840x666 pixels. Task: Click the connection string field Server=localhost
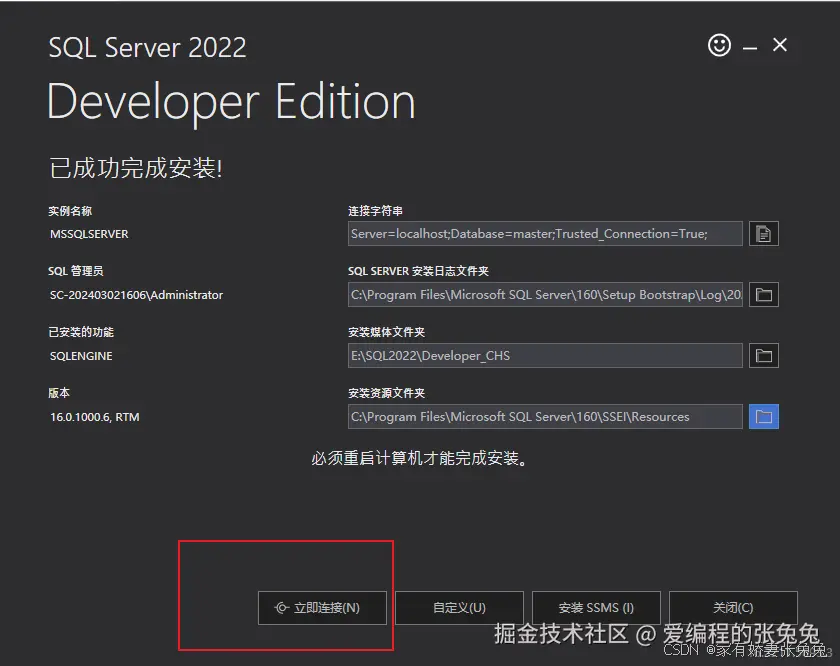tap(545, 234)
